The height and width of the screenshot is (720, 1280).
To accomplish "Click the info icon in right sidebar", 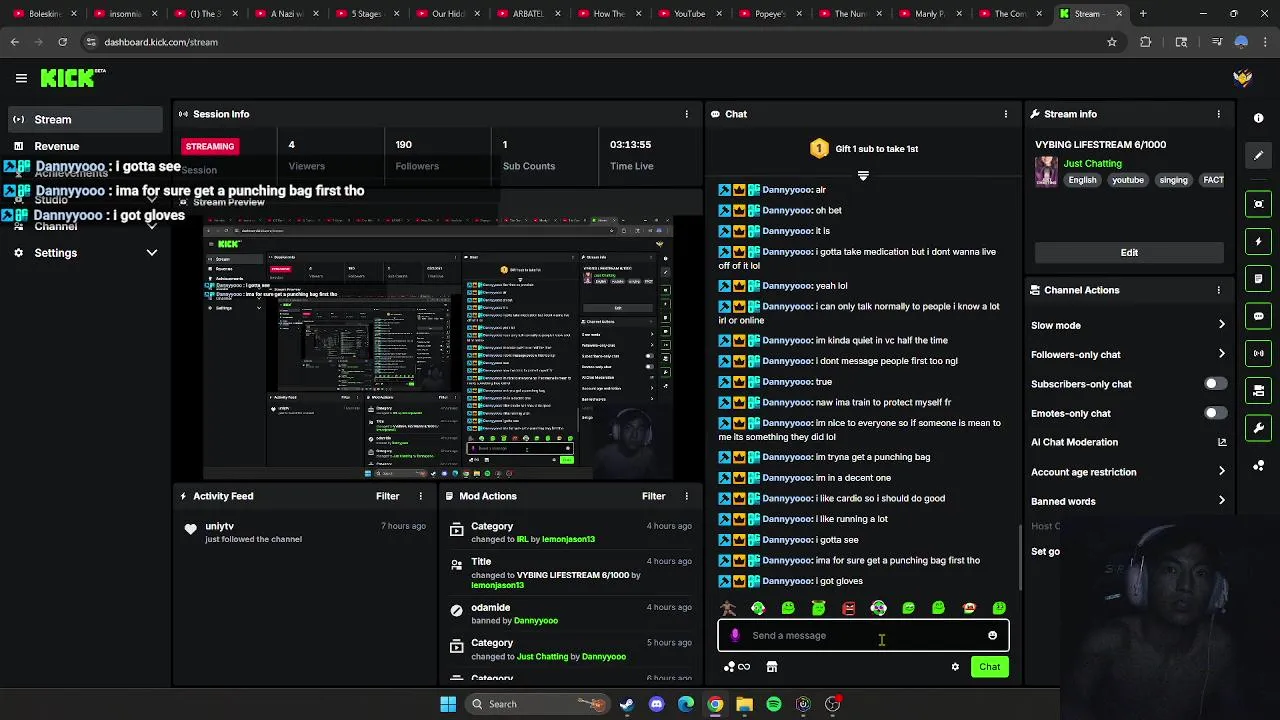I will (1258, 118).
